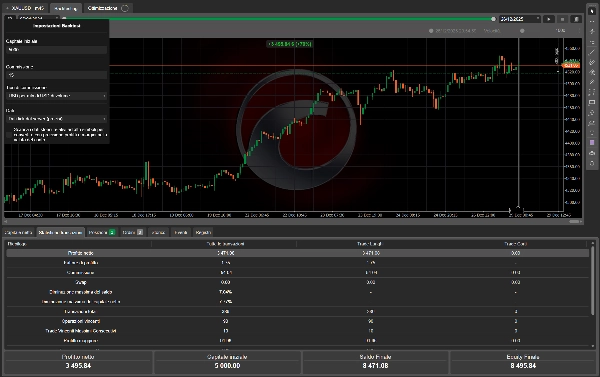Image resolution: width=600 pixels, height=377 pixels.
Task: Click the Saldo Finale 8 471.08 summary box
Action: click(x=375, y=362)
